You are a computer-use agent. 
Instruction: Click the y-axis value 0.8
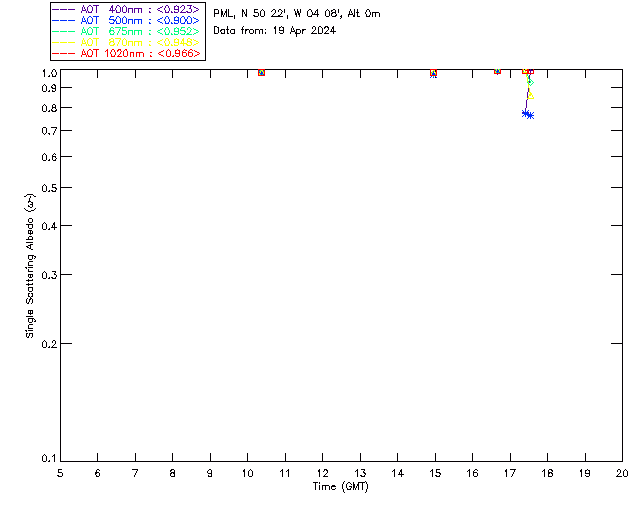coord(49,108)
